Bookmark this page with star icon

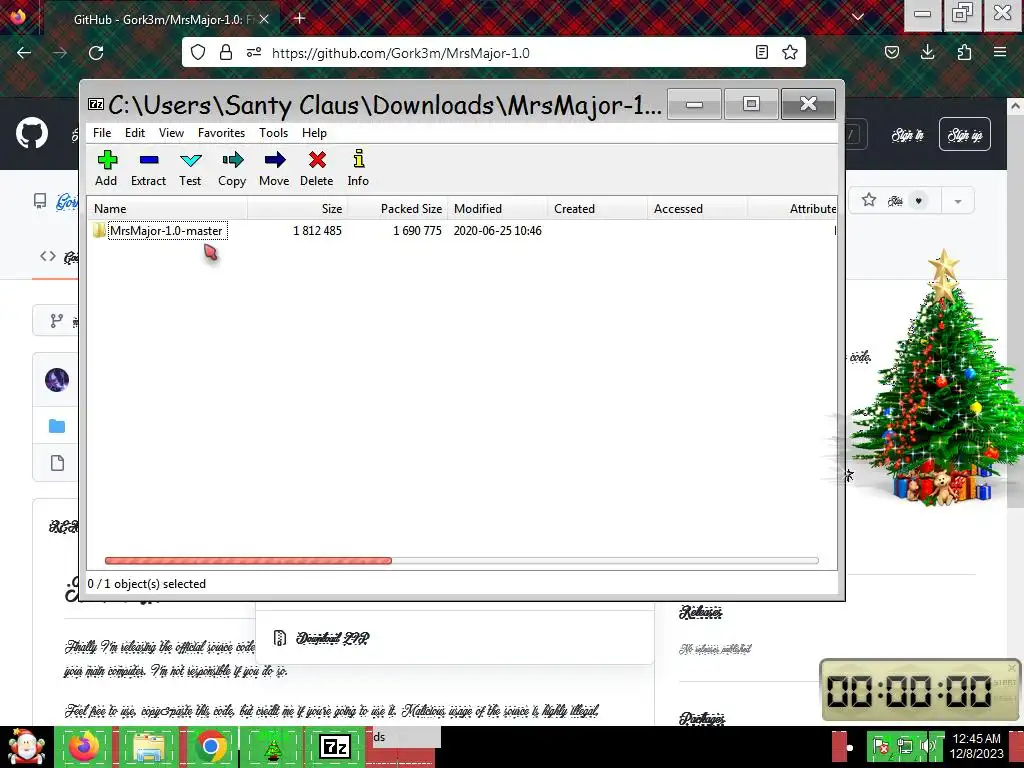click(x=790, y=52)
